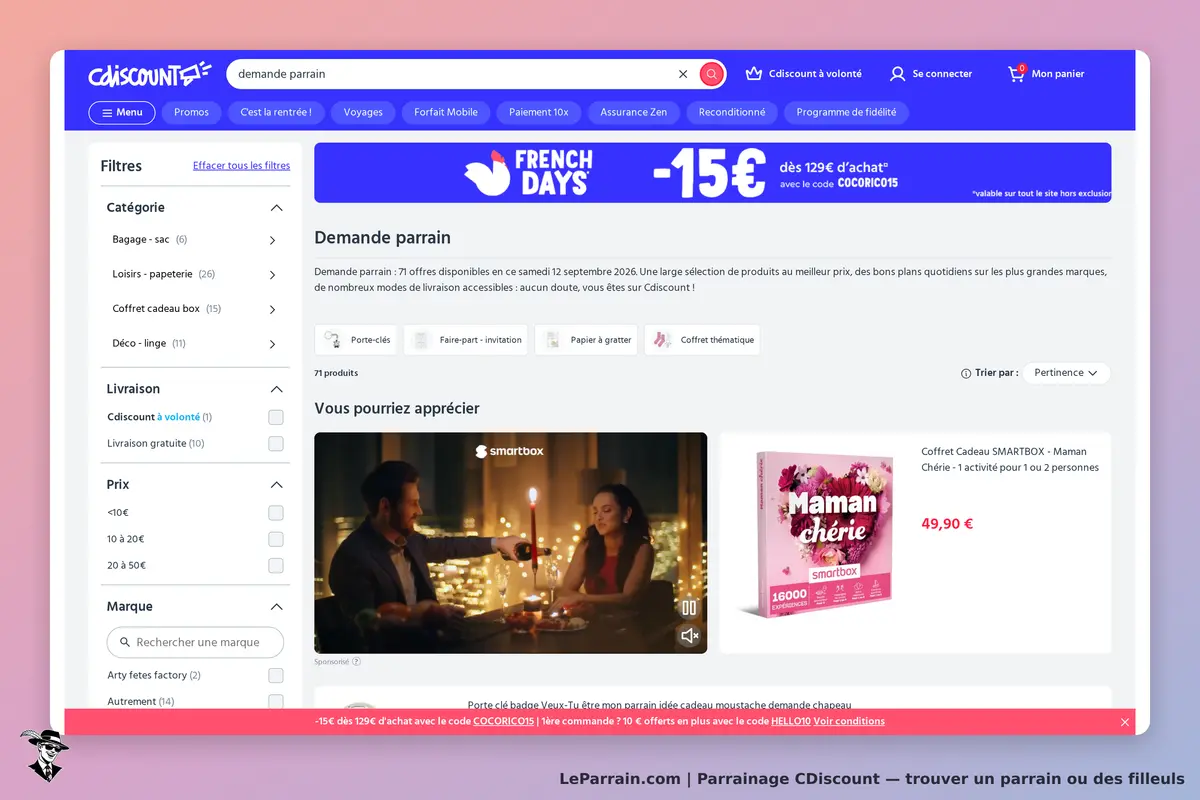Click the COCORICO15 code link
Screen dimensions: 1200x800
point(504,721)
